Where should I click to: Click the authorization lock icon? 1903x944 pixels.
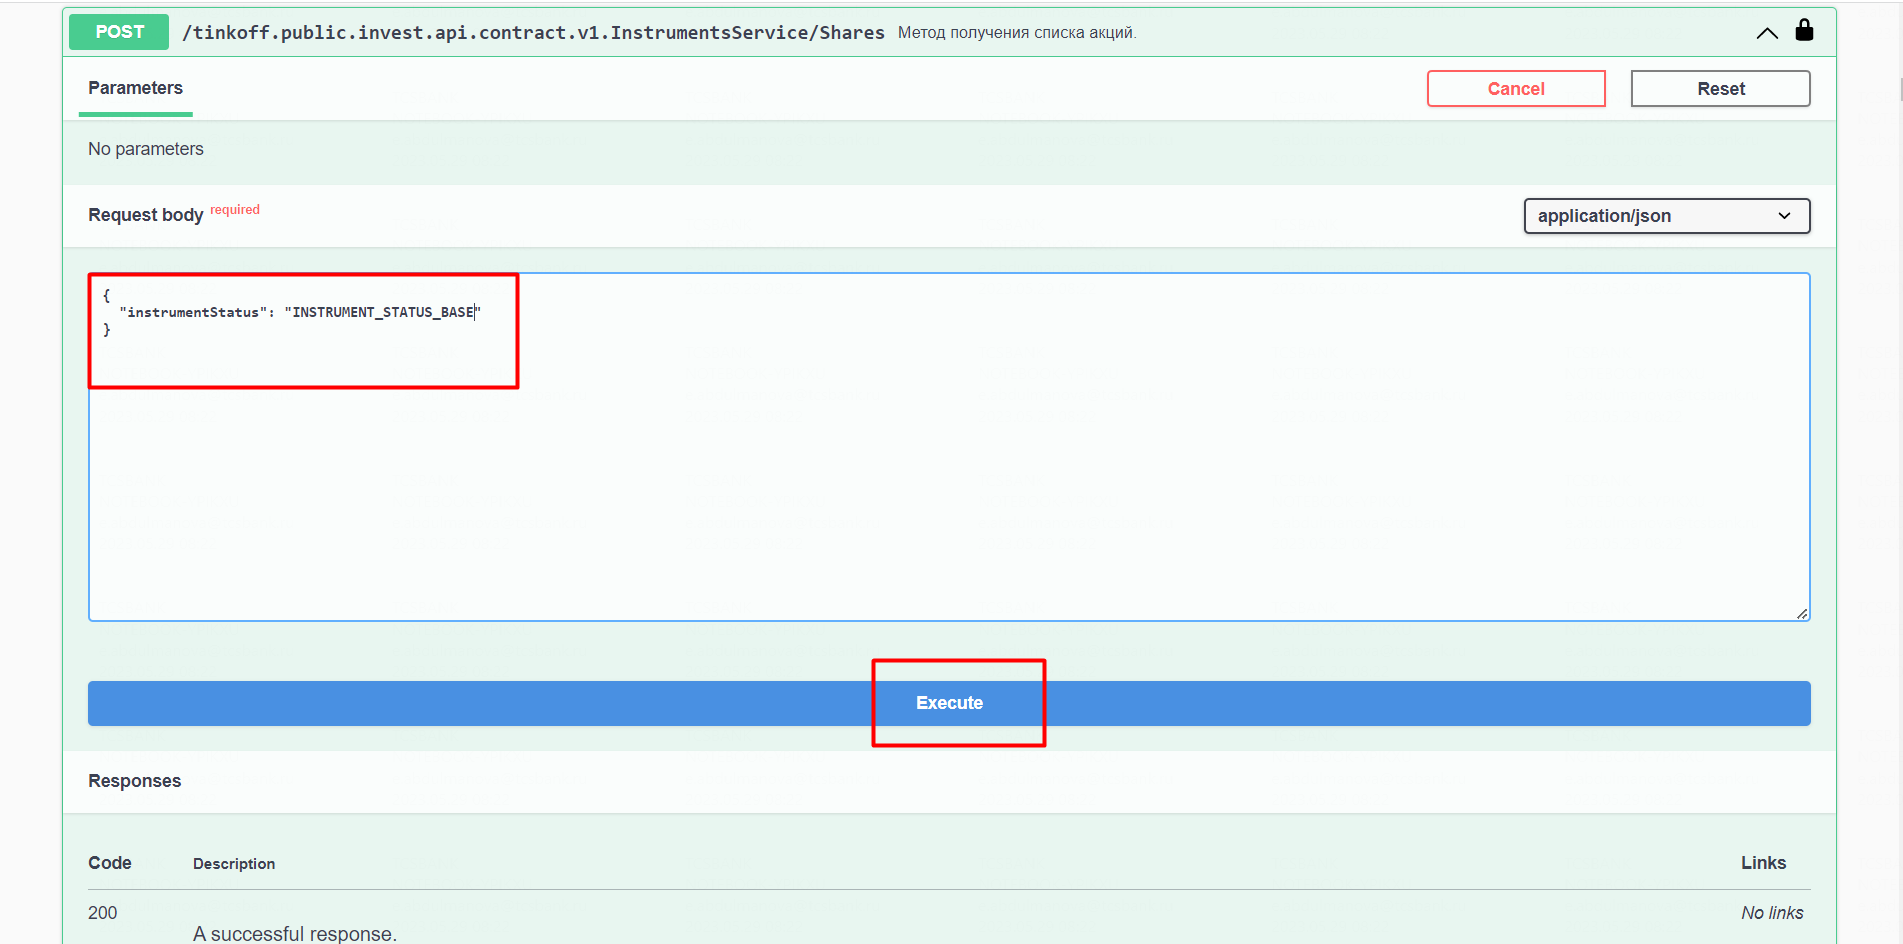pyautogui.click(x=1804, y=30)
